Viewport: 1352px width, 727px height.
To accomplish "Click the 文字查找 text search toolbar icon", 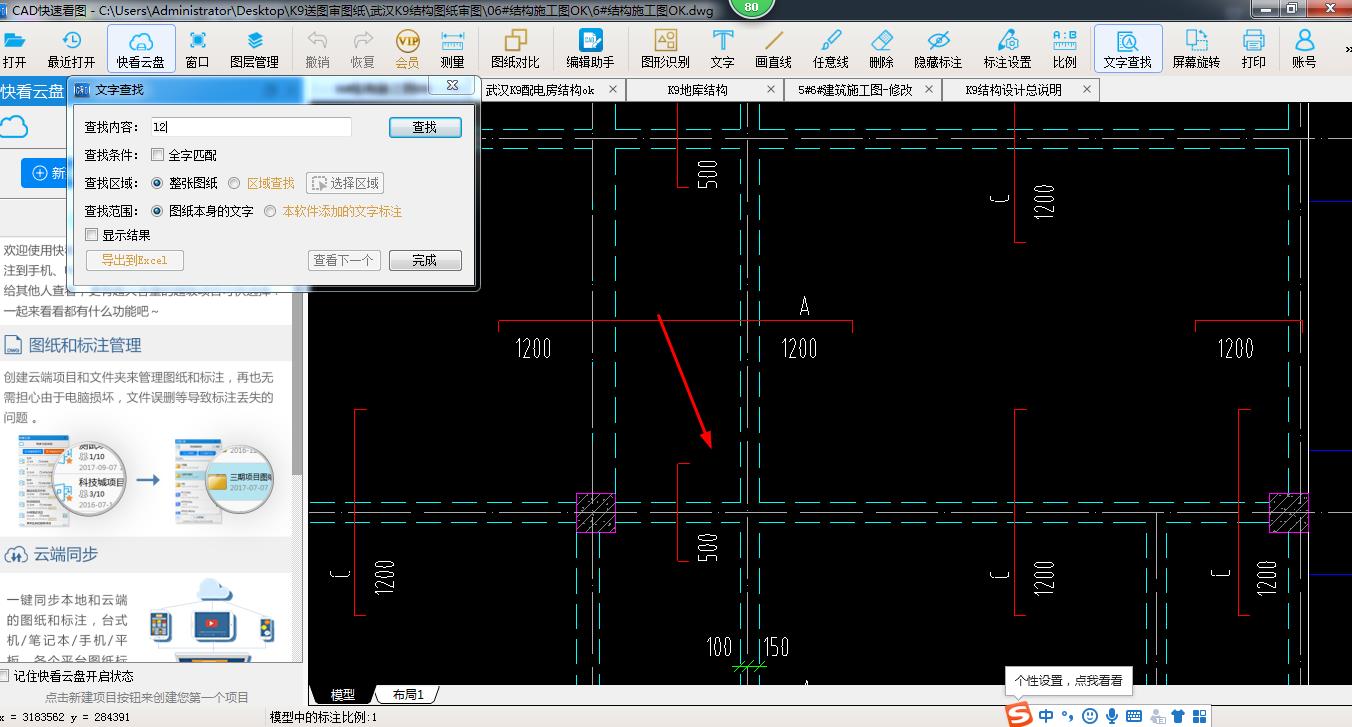I will tap(1128, 49).
